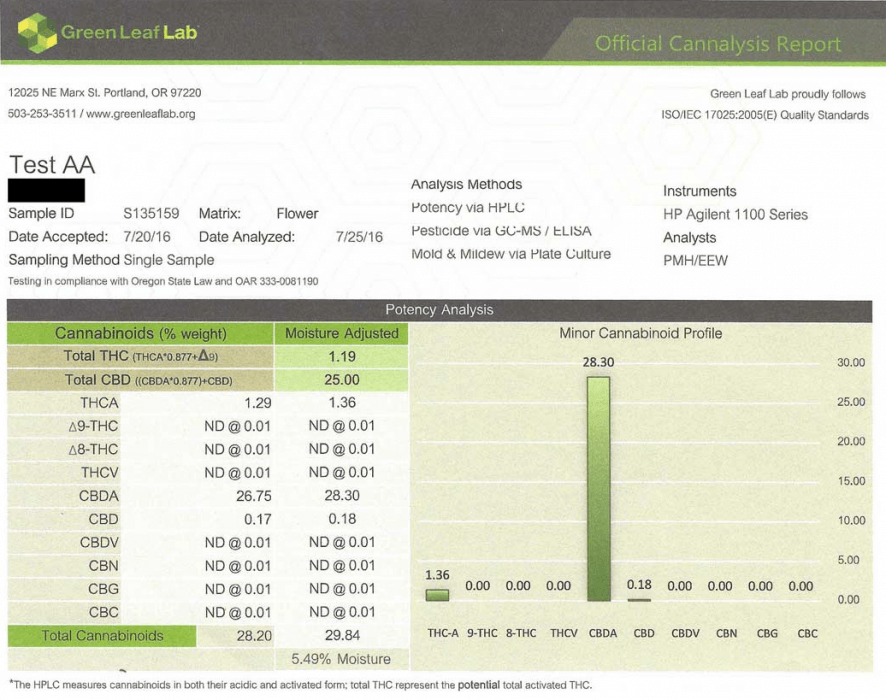Click the blacked-out redaction box under Test AA
This screenshot has width=886, height=700.
pos(46,190)
